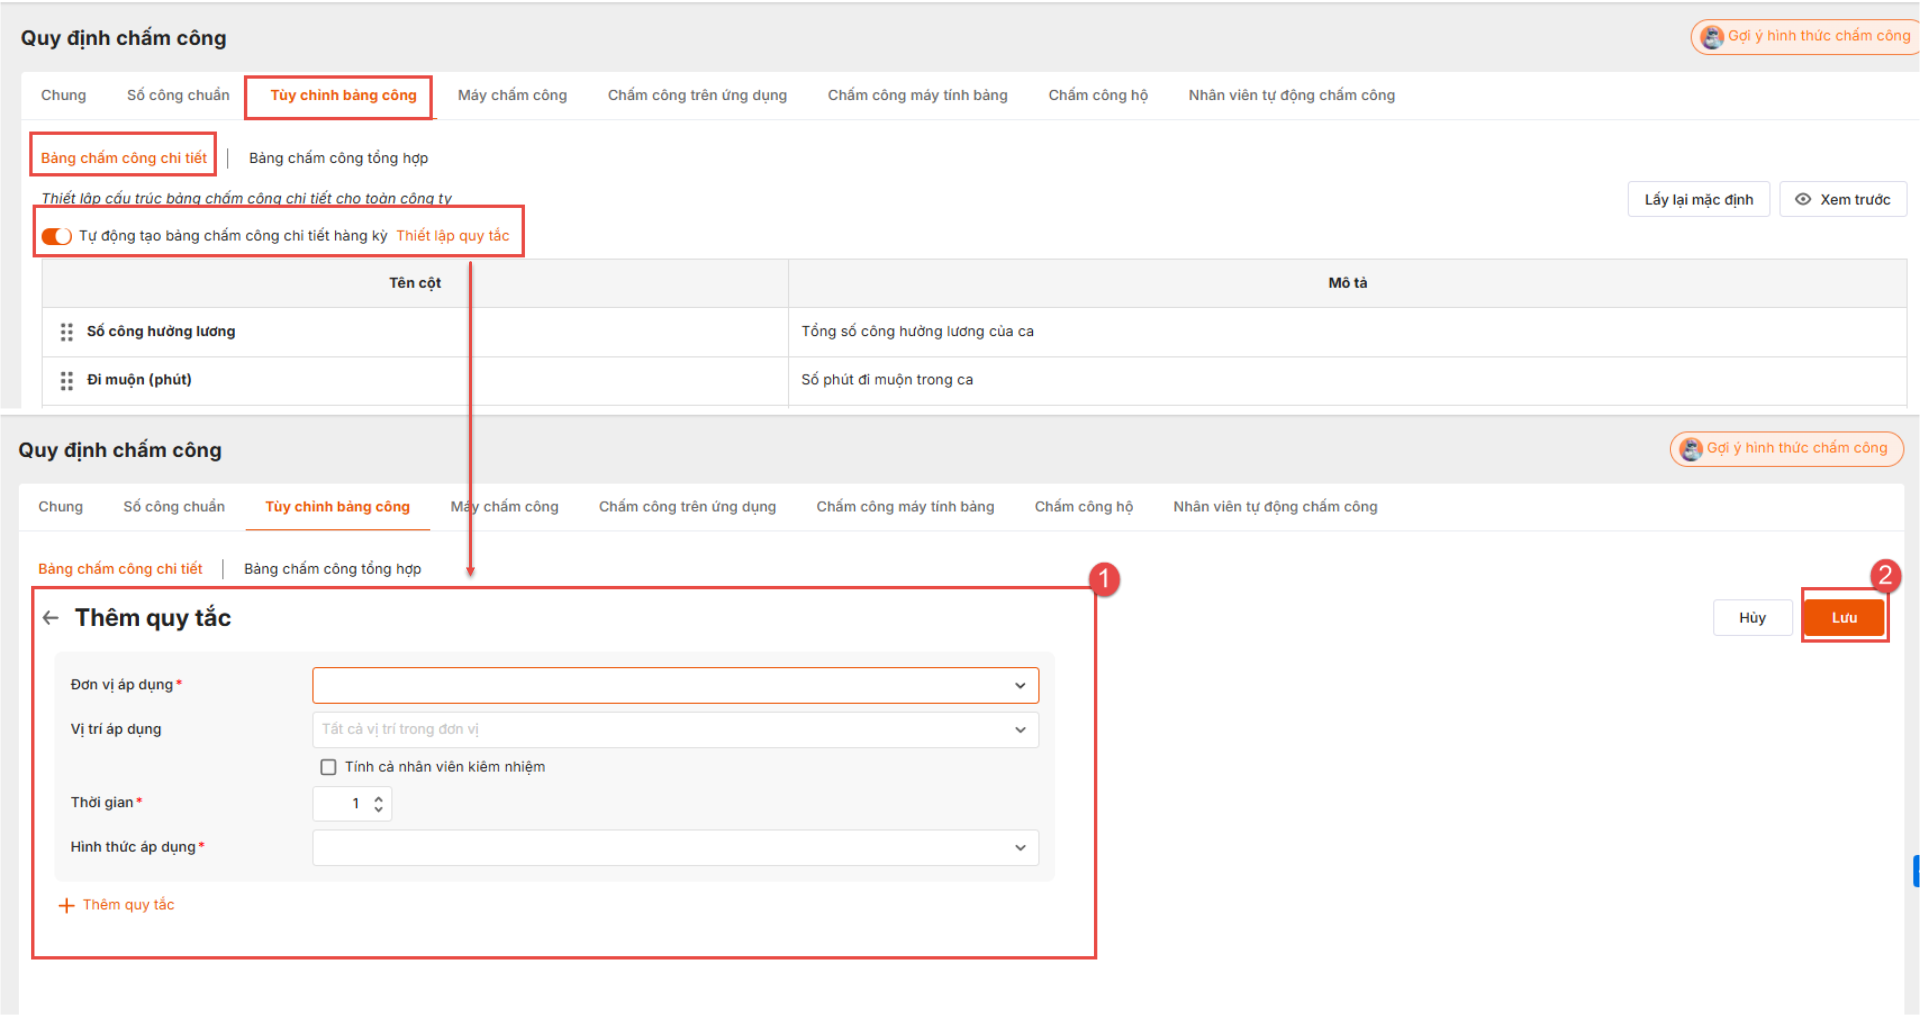Select Bảng chấm công tổng hợp sub-tab, upper panel
The image size is (1920, 1015).
(338, 158)
